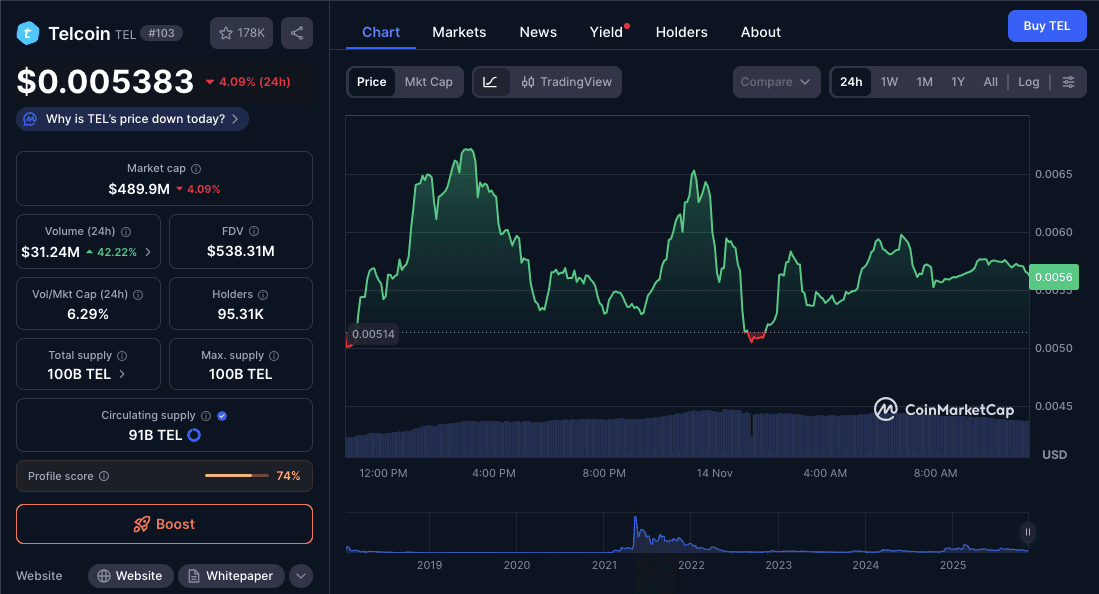Viewport: 1099px width, 594px height.
Task: Expand the chevron next to the Whitepaper button
Action: [x=300, y=575]
